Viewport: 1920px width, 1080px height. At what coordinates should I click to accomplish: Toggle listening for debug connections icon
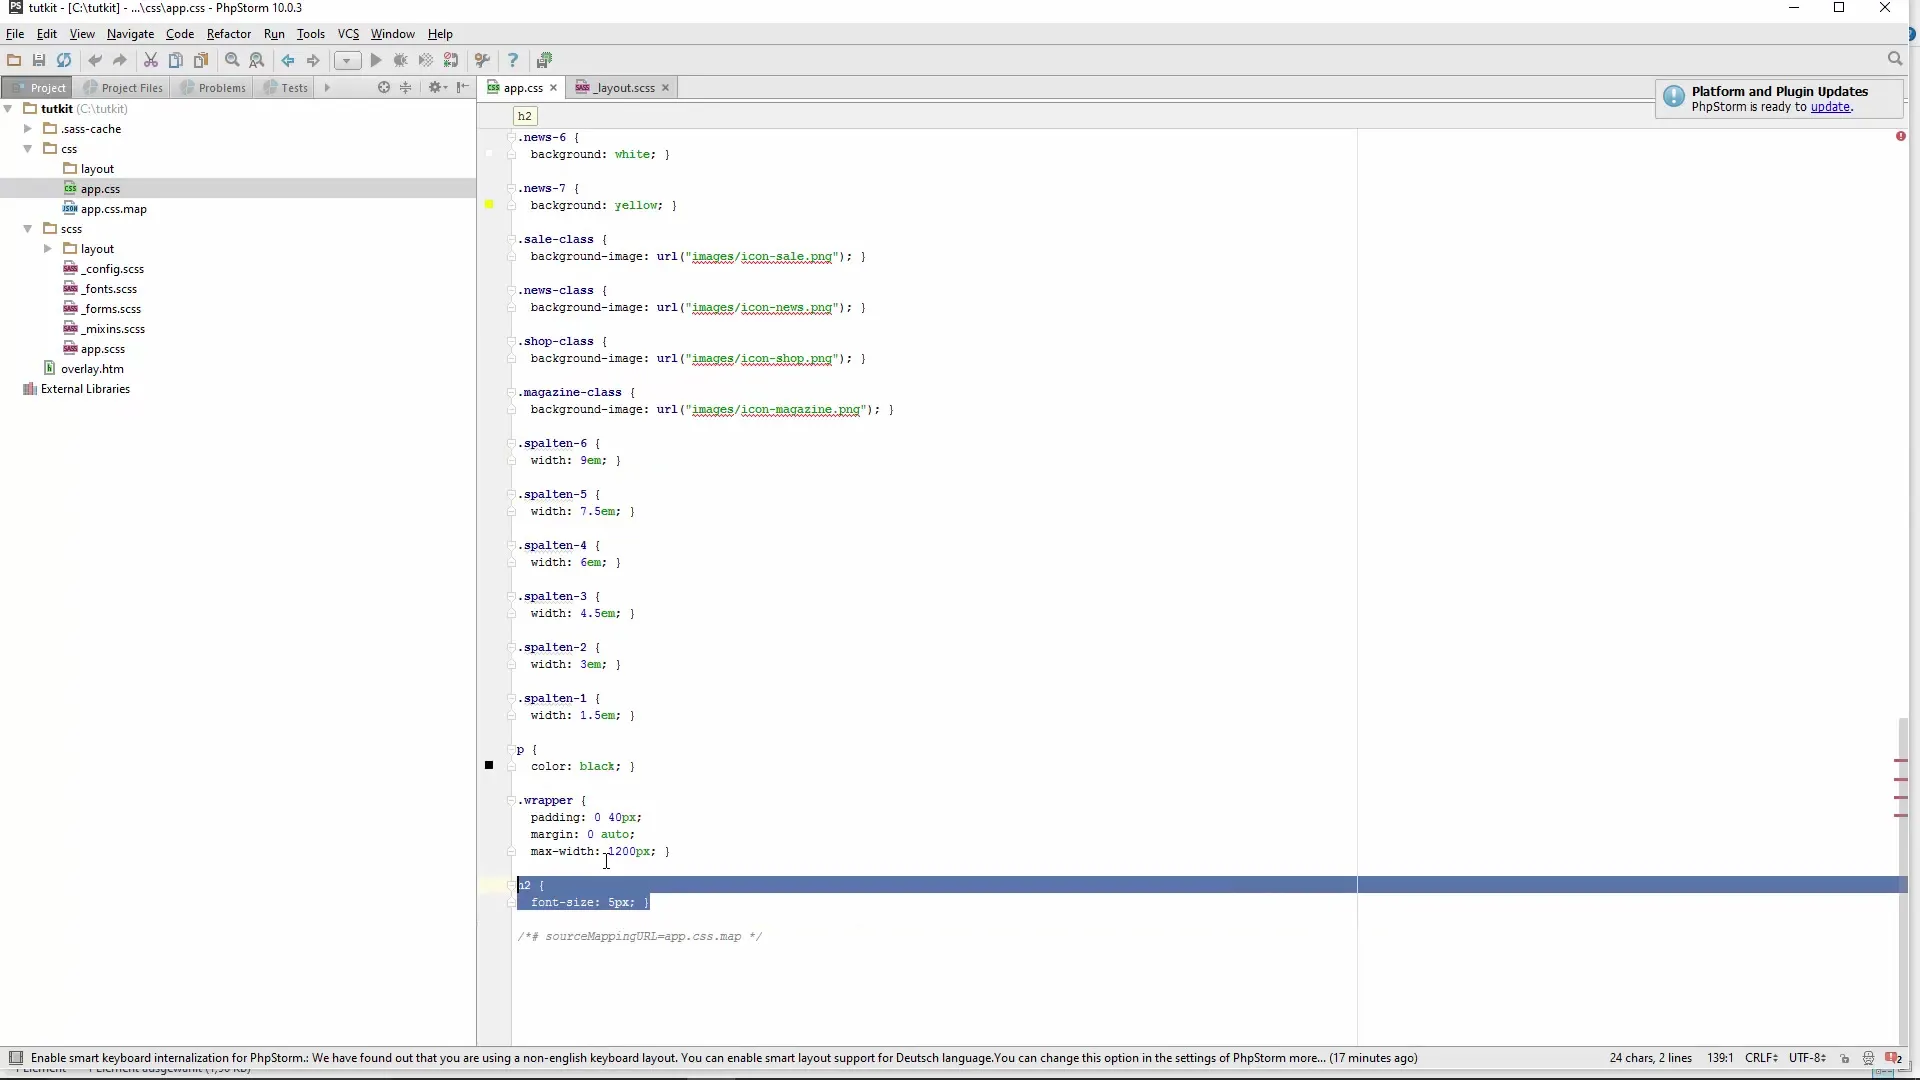point(451,60)
